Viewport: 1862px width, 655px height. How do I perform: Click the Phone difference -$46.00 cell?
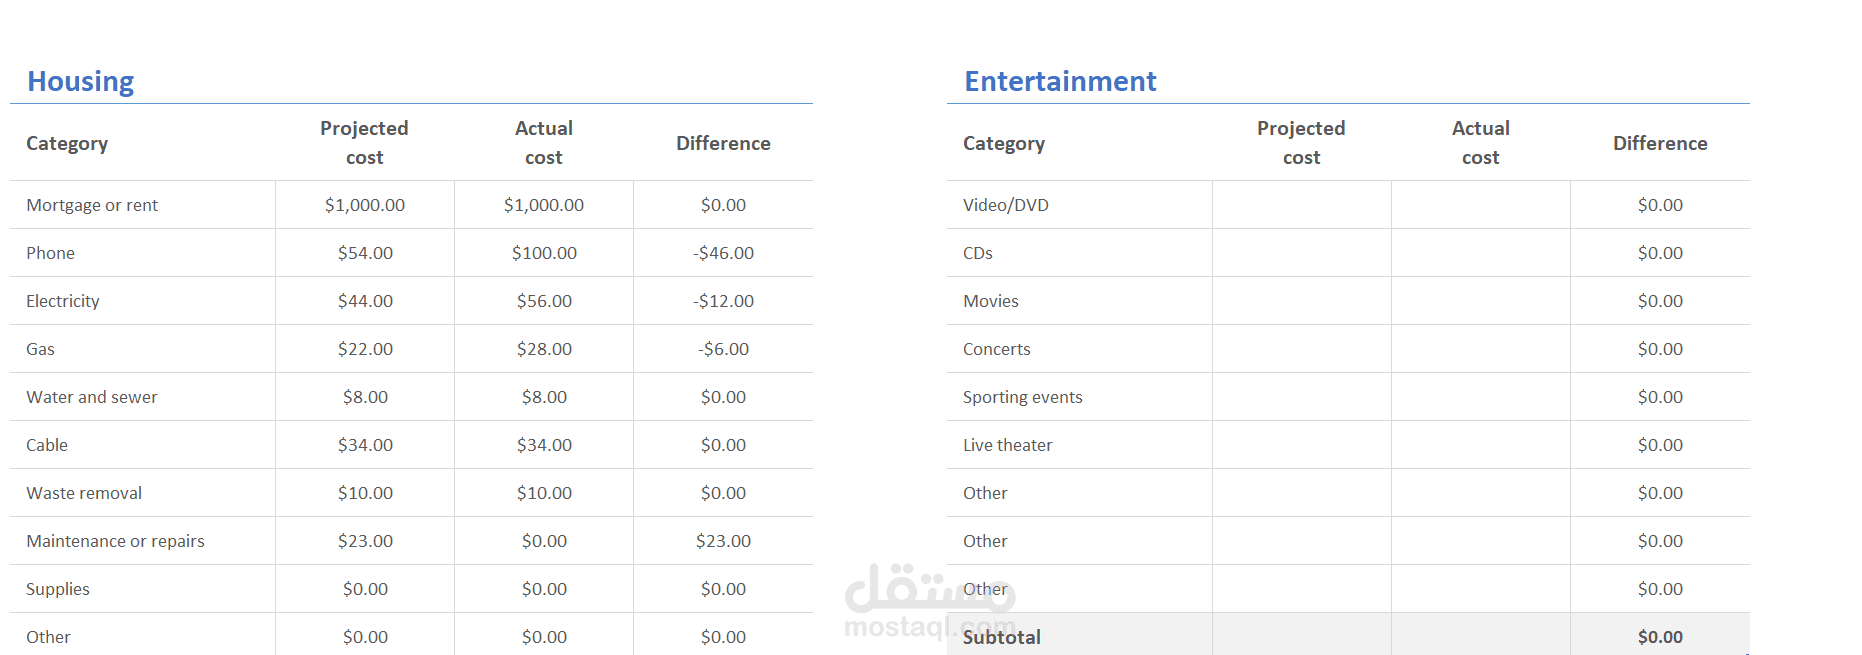(723, 253)
